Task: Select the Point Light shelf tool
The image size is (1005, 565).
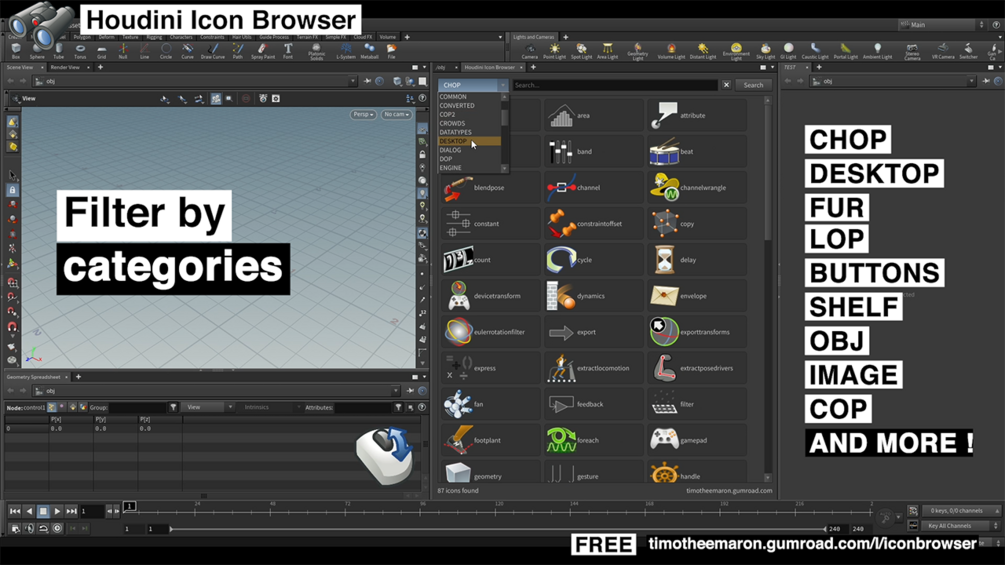Action: pos(554,52)
